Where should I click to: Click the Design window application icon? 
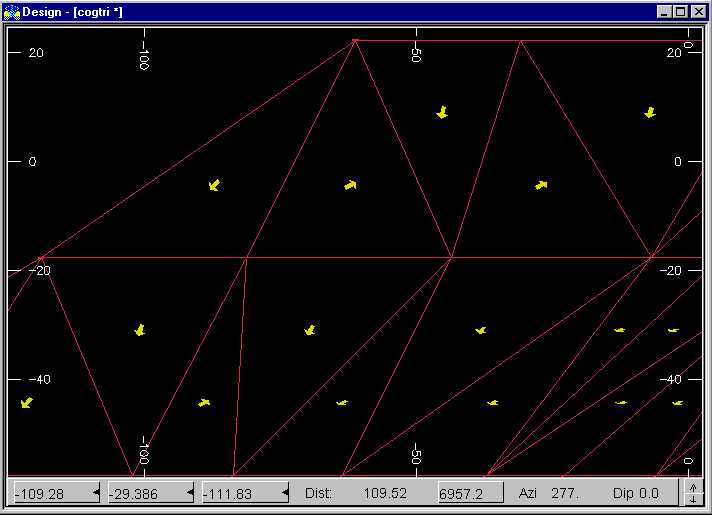click(11, 11)
